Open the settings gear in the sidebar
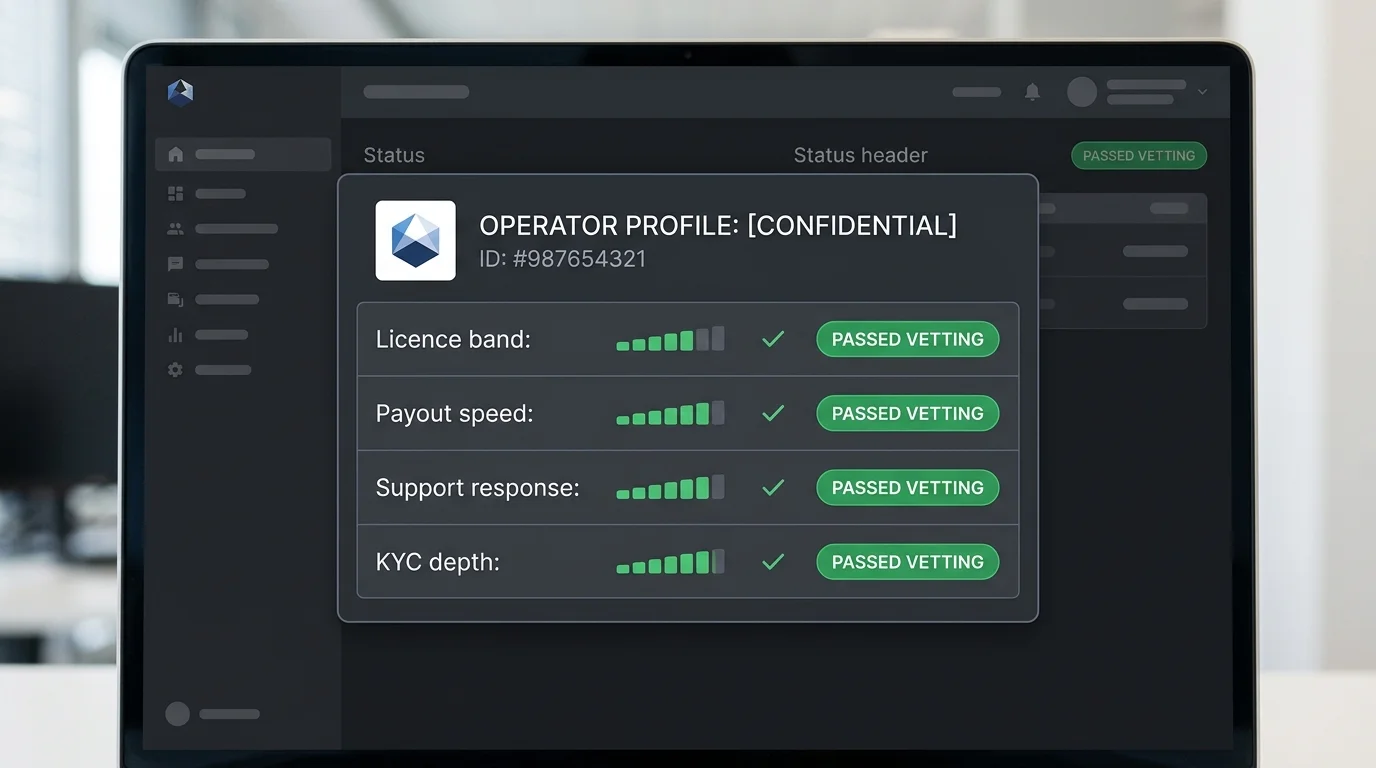 coord(176,370)
